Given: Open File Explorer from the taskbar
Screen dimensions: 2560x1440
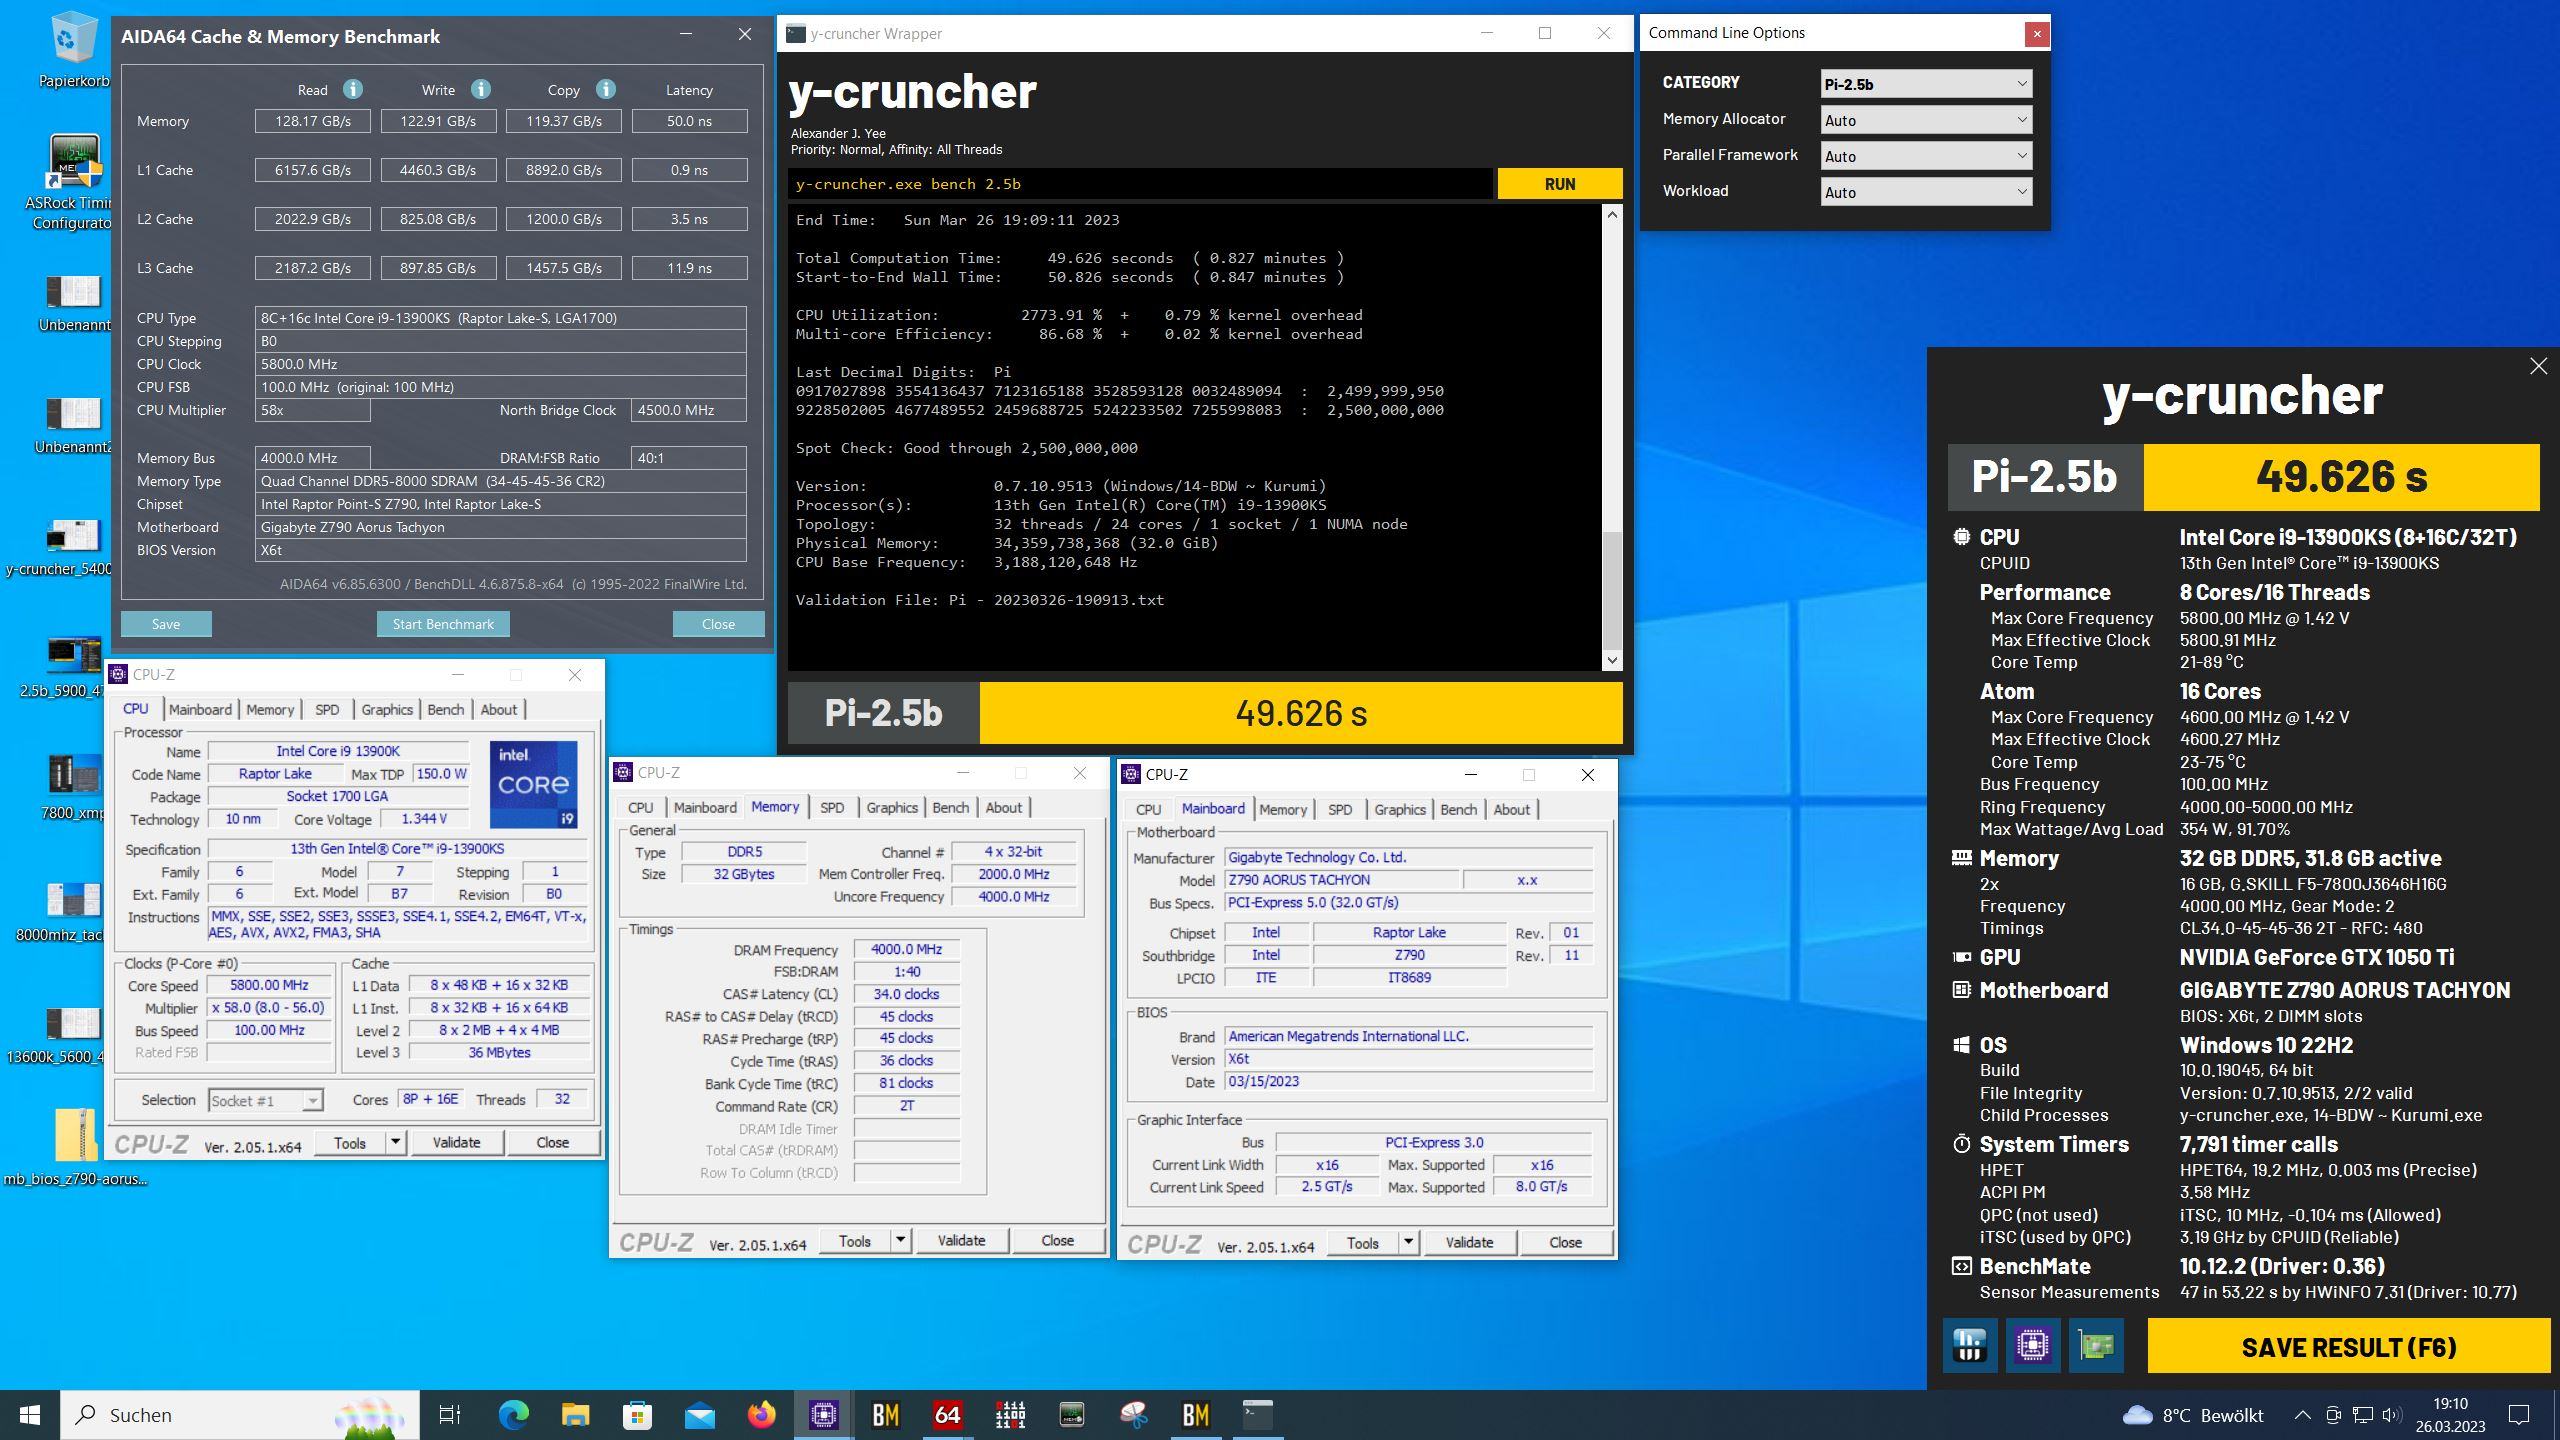Looking at the screenshot, I should point(575,1414).
